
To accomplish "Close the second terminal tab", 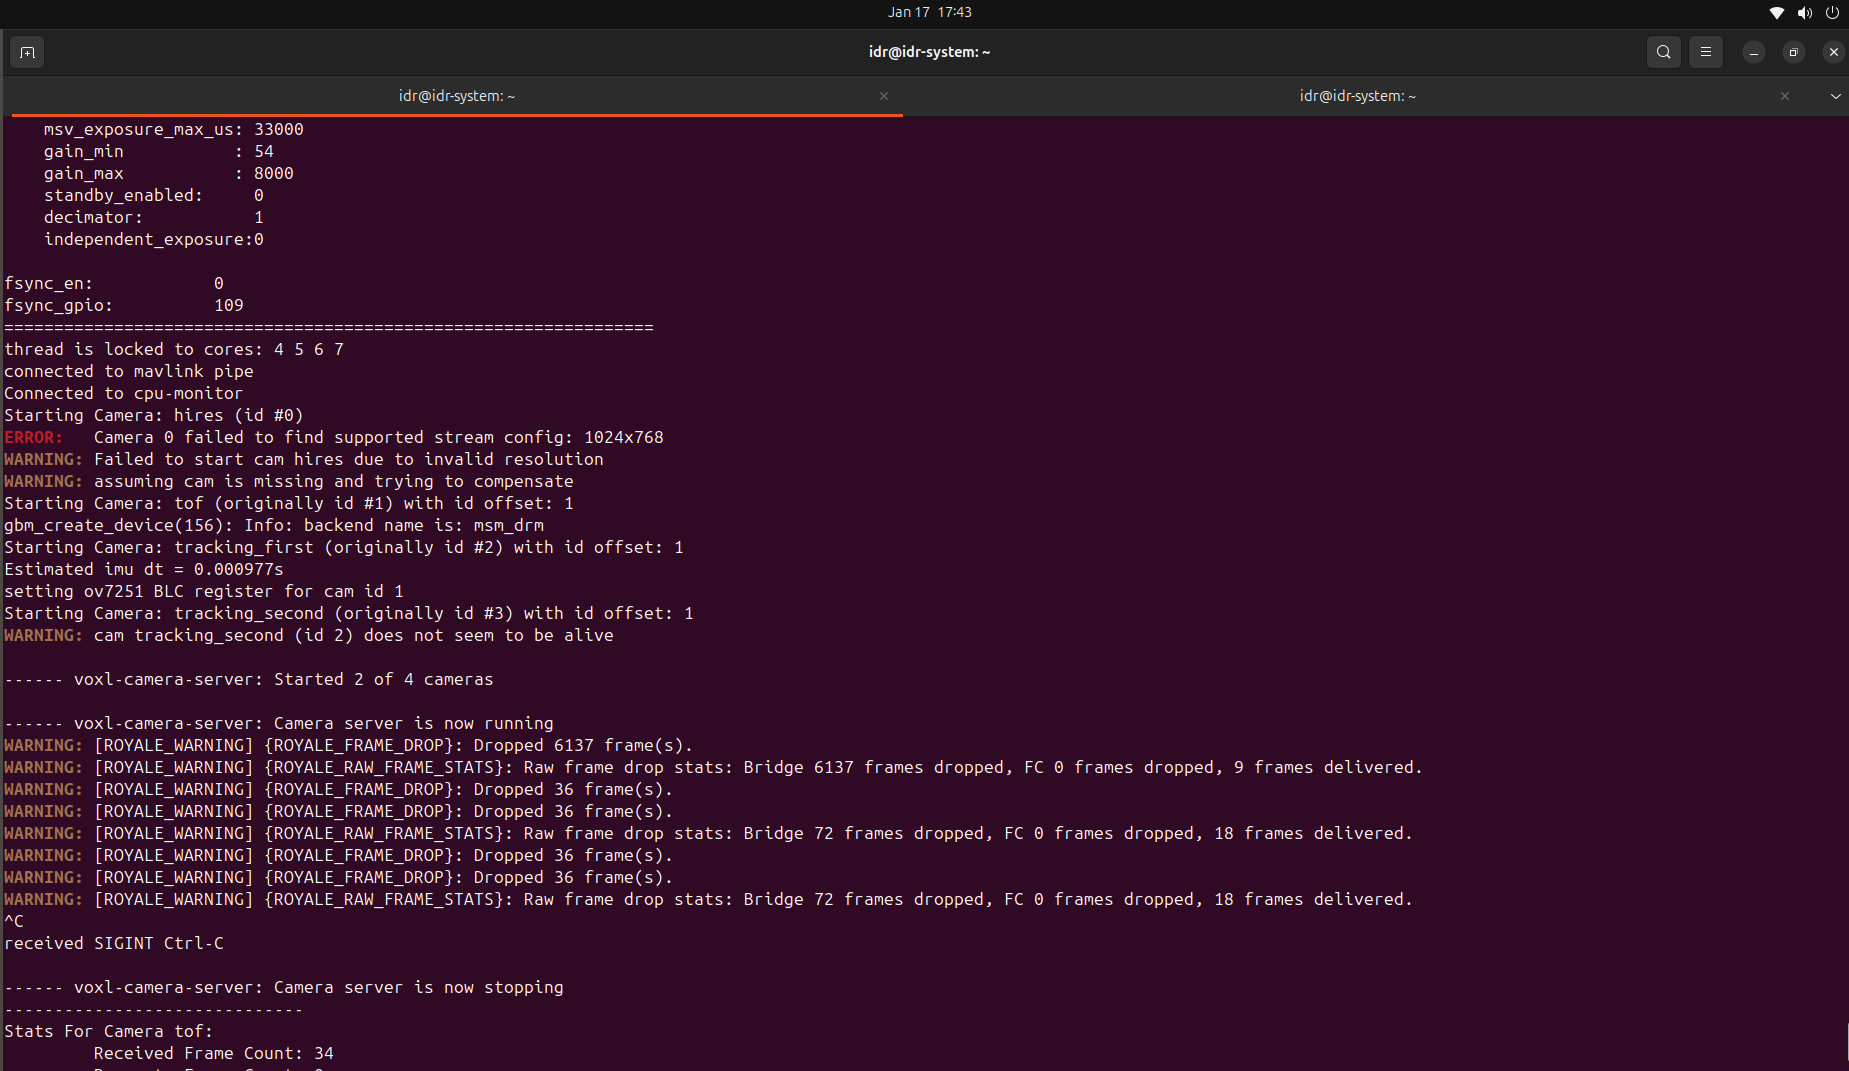I will tap(1784, 96).
